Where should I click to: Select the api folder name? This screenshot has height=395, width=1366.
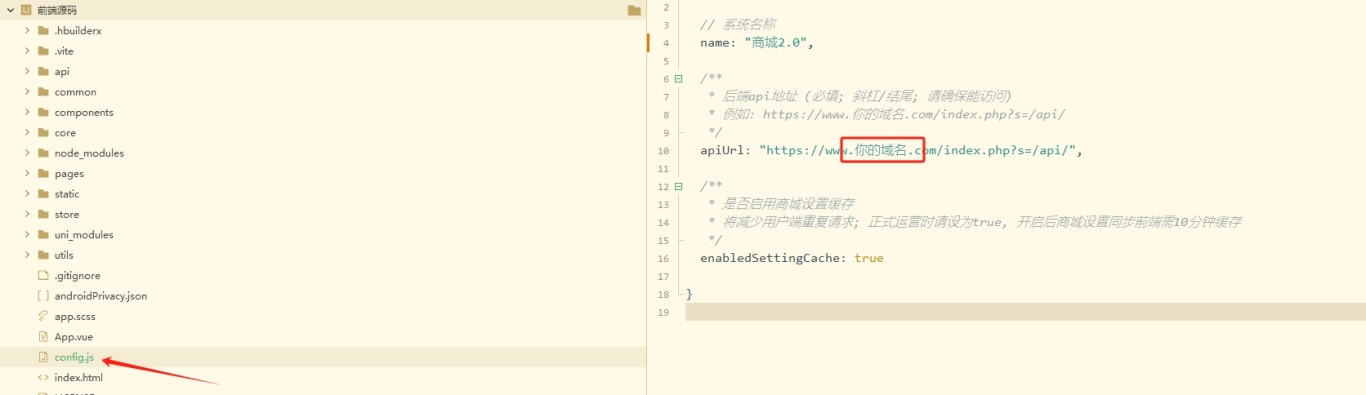(62, 72)
